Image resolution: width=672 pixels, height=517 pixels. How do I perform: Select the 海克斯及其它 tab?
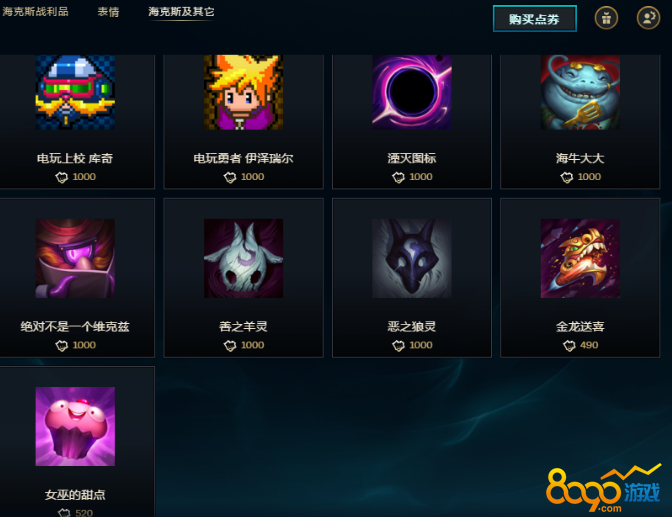181,12
